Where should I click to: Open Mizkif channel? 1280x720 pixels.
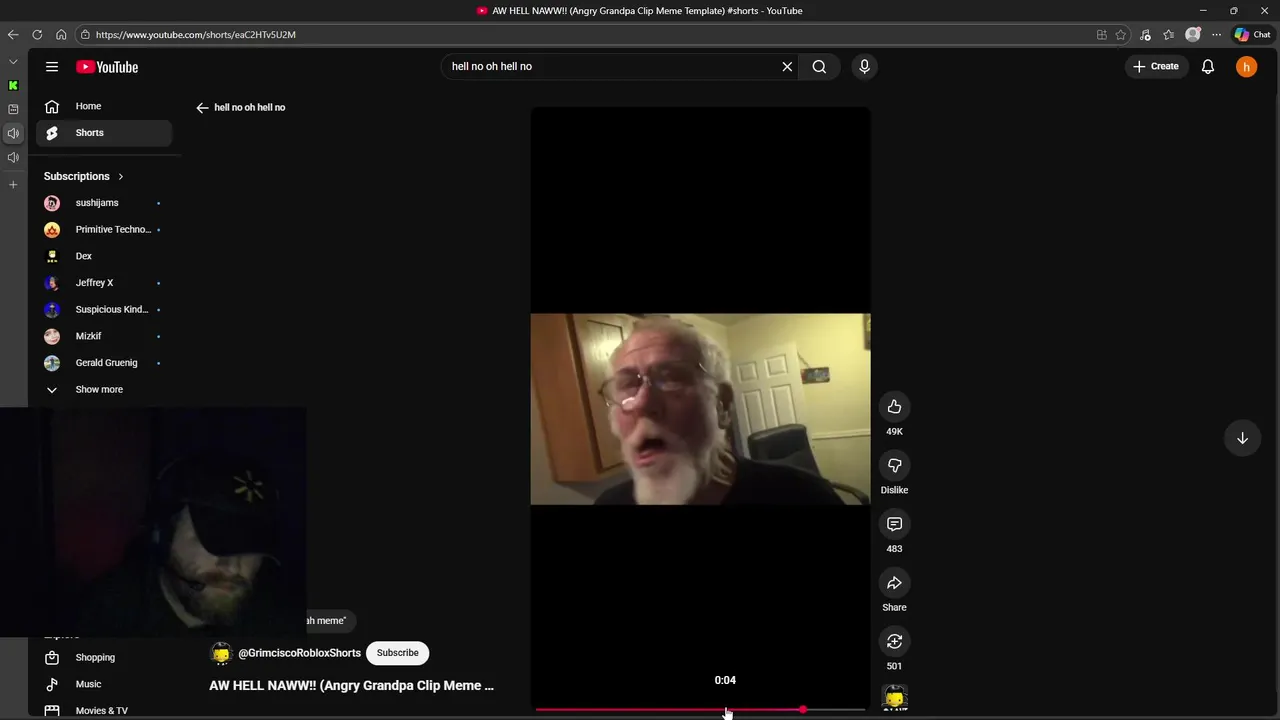pyautogui.click(x=104, y=336)
